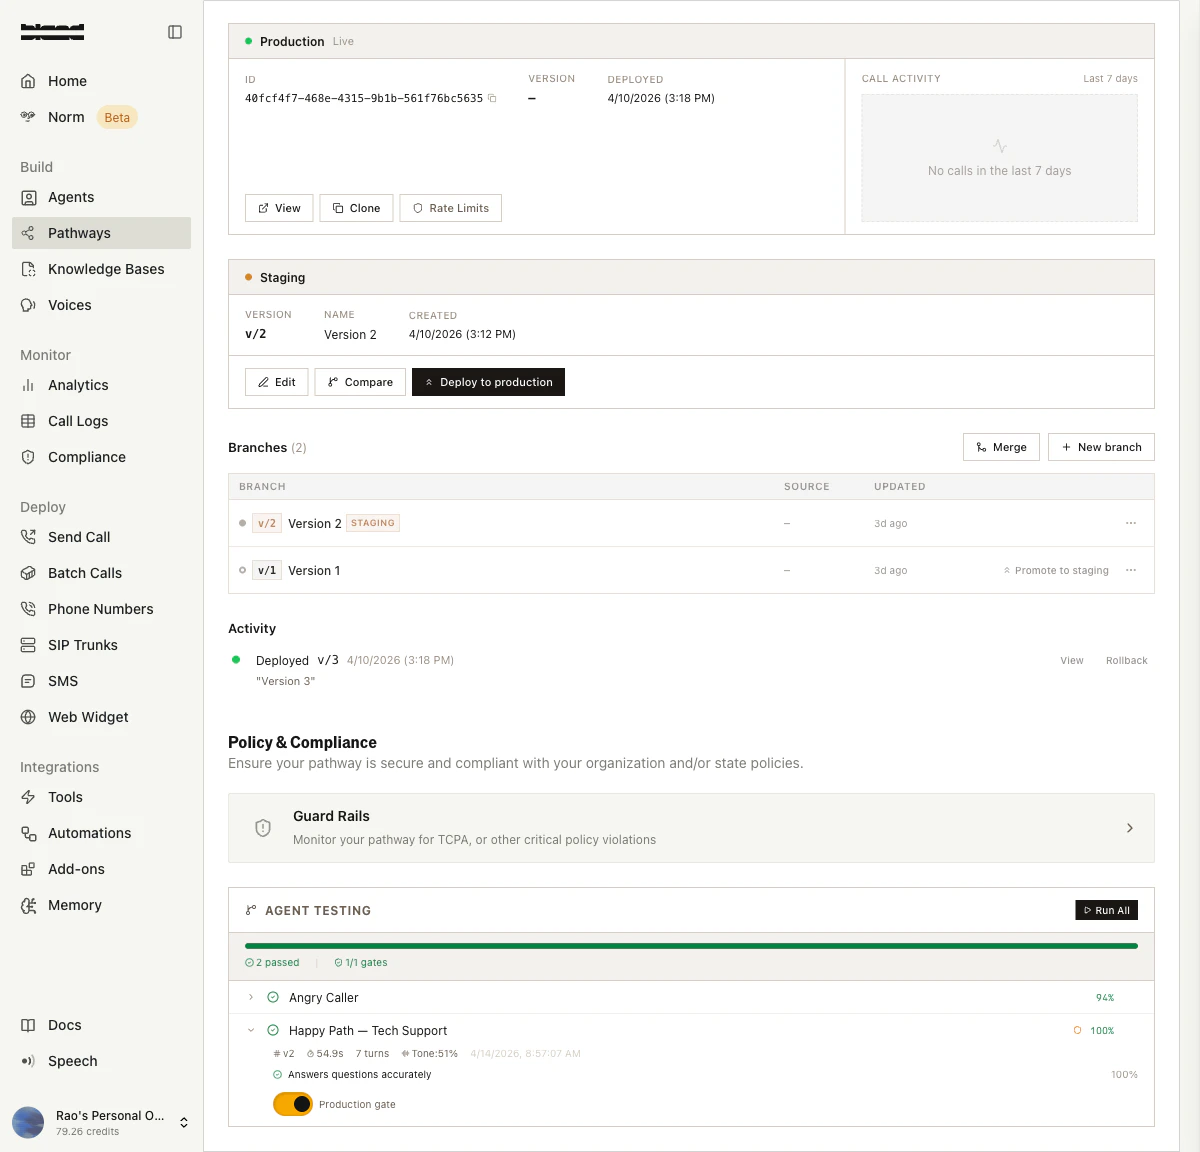Image resolution: width=1200 pixels, height=1152 pixels.
Task: Collapse the Happy Path test details
Action: 251,1030
